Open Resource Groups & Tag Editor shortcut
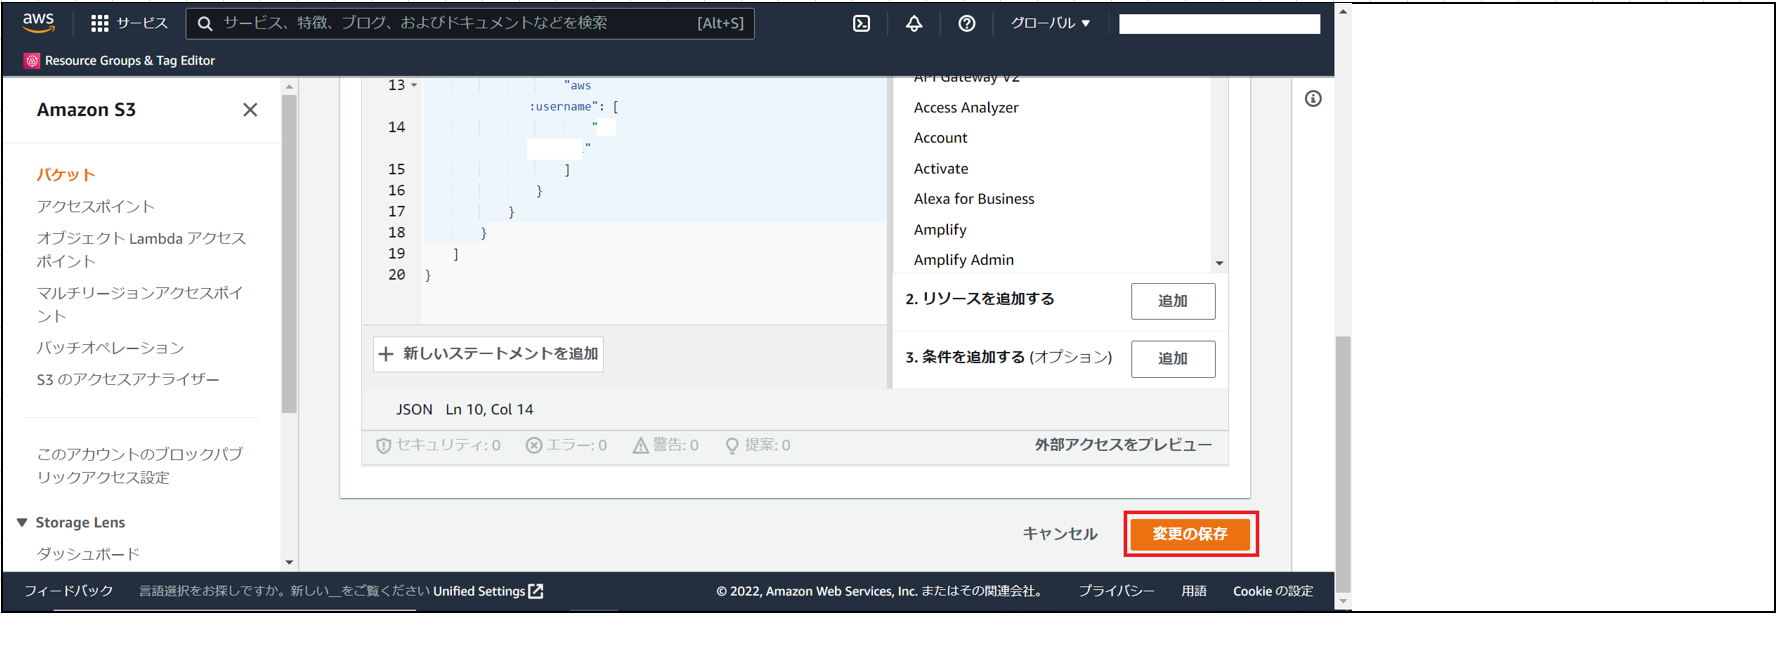Screen dimensions: 1776x648 pos(120,61)
